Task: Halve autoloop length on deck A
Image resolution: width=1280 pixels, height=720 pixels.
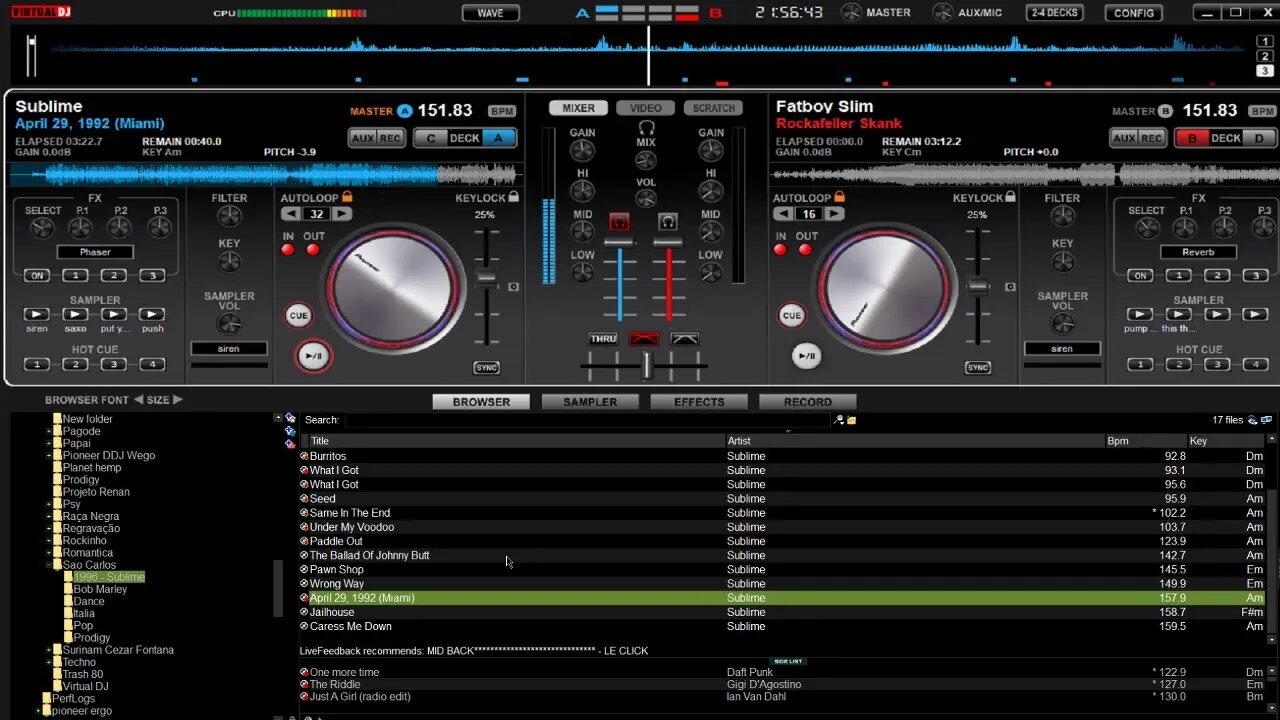Action: tap(289, 214)
